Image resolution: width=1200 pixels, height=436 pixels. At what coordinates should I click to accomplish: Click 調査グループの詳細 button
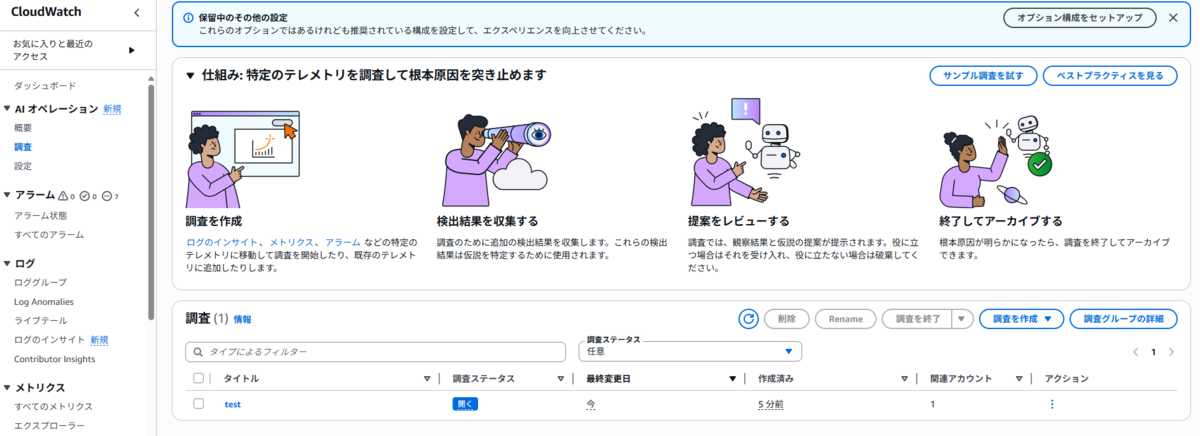(x=1124, y=319)
